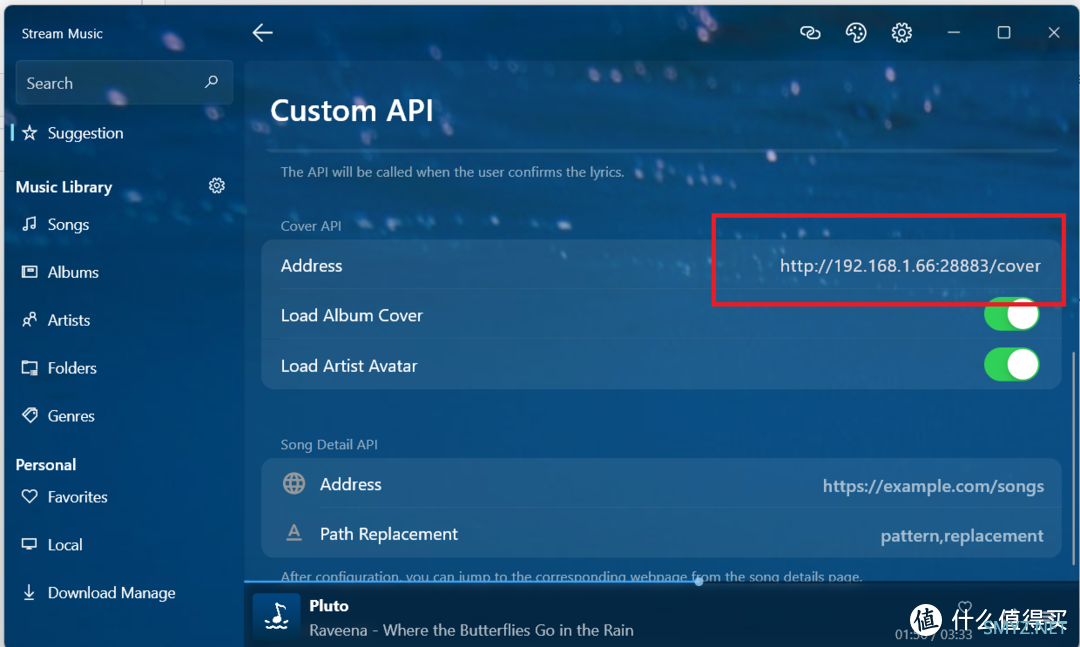Edit the Path Replacement pattern field
This screenshot has height=647, width=1080.
[962, 535]
